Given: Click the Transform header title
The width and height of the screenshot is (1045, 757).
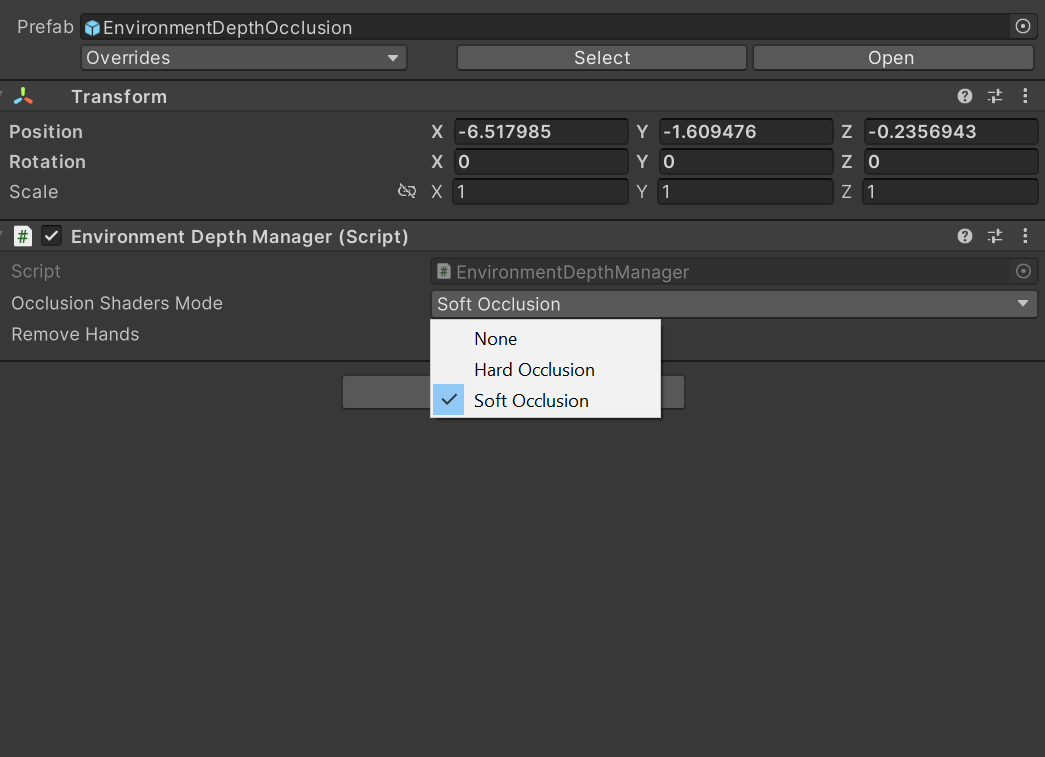Looking at the screenshot, I should pyautogui.click(x=119, y=97).
